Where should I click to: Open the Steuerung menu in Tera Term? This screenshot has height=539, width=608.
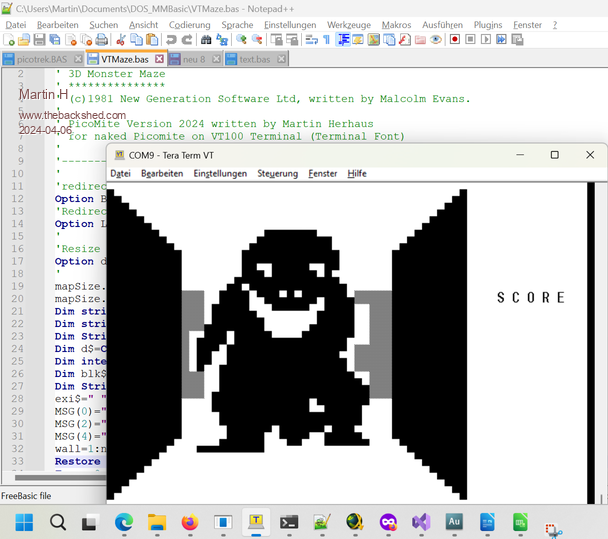(277, 173)
